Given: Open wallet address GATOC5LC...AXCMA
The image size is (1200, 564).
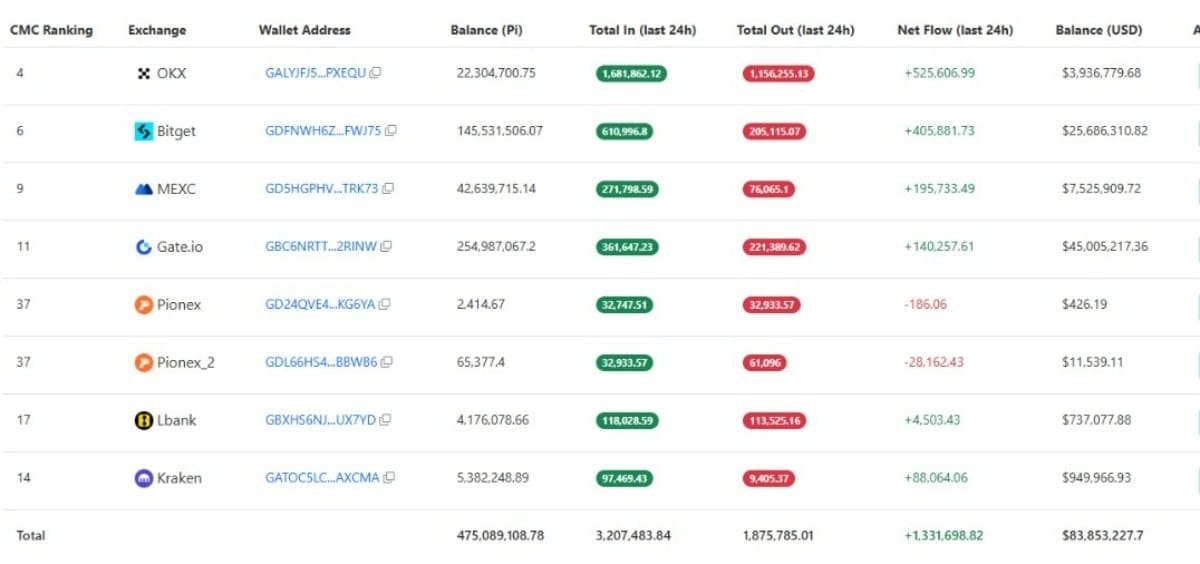Looking at the screenshot, I should coord(322,478).
